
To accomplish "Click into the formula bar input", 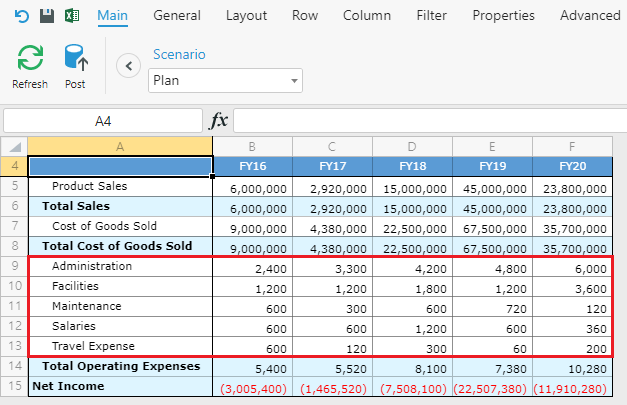I will pyautogui.click(x=430, y=121).
